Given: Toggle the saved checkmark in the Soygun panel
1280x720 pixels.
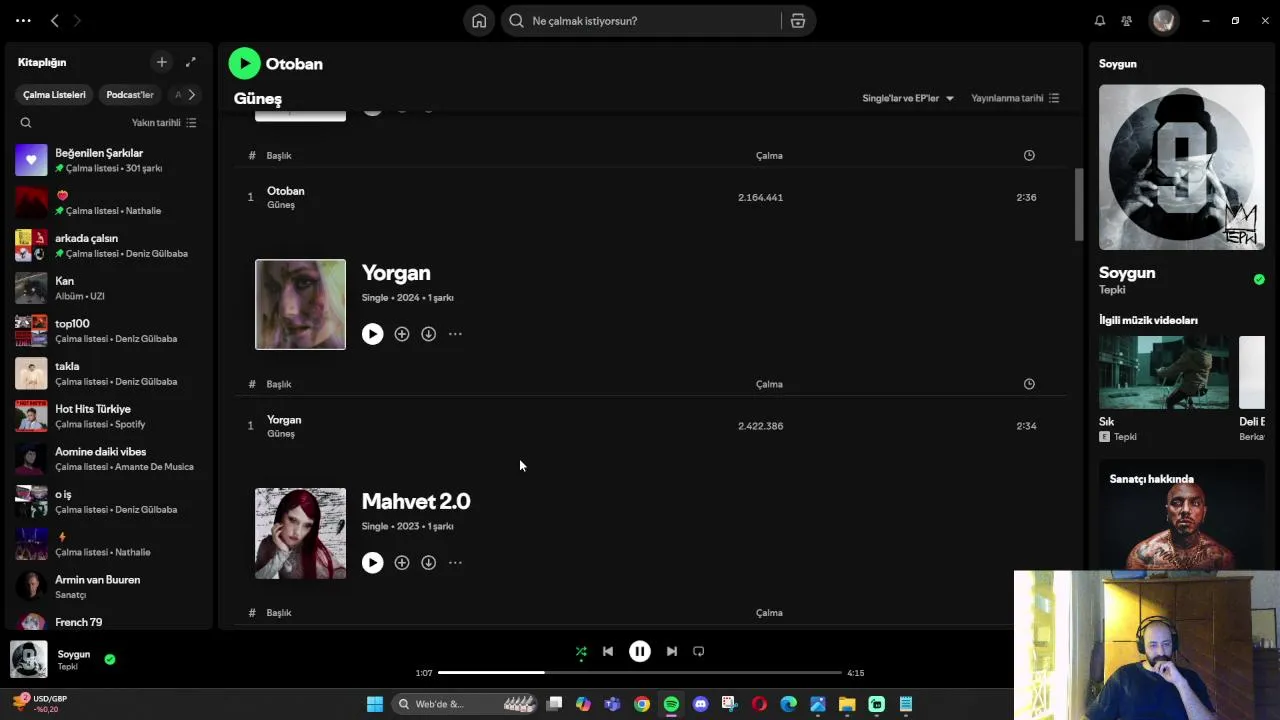Looking at the screenshot, I should (x=1259, y=279).
